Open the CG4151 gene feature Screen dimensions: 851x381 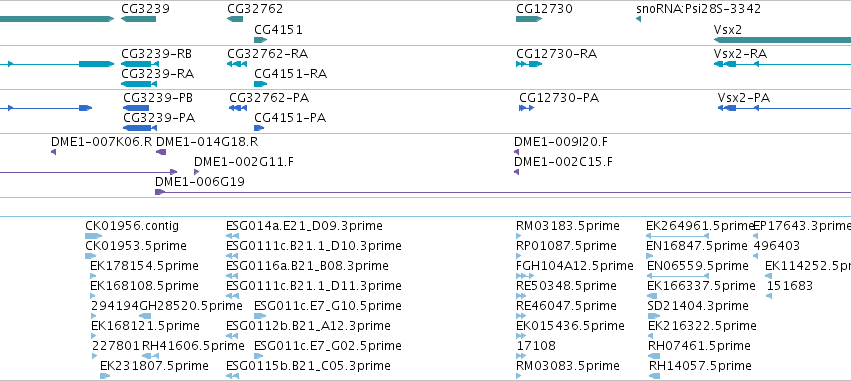(x=261, y=40)
